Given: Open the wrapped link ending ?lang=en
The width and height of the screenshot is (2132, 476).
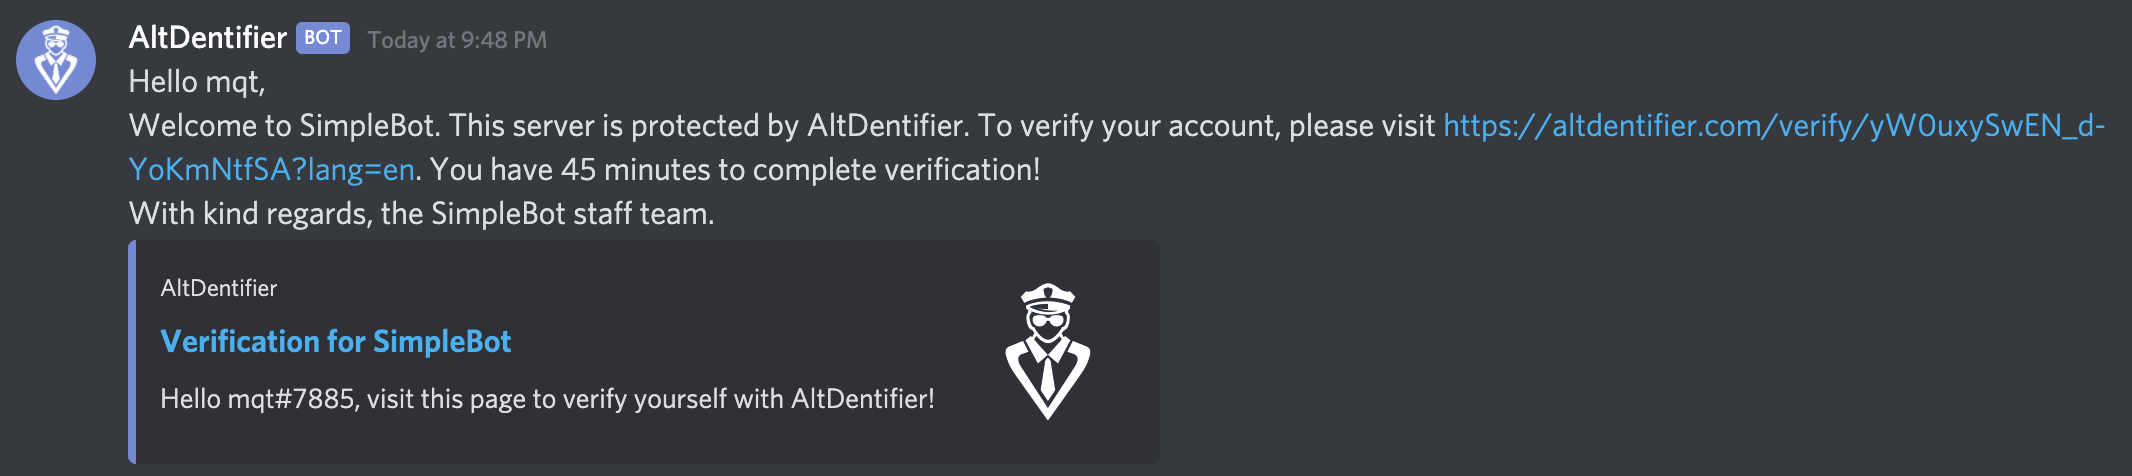Looking at the screenshot, I should 272,170.
